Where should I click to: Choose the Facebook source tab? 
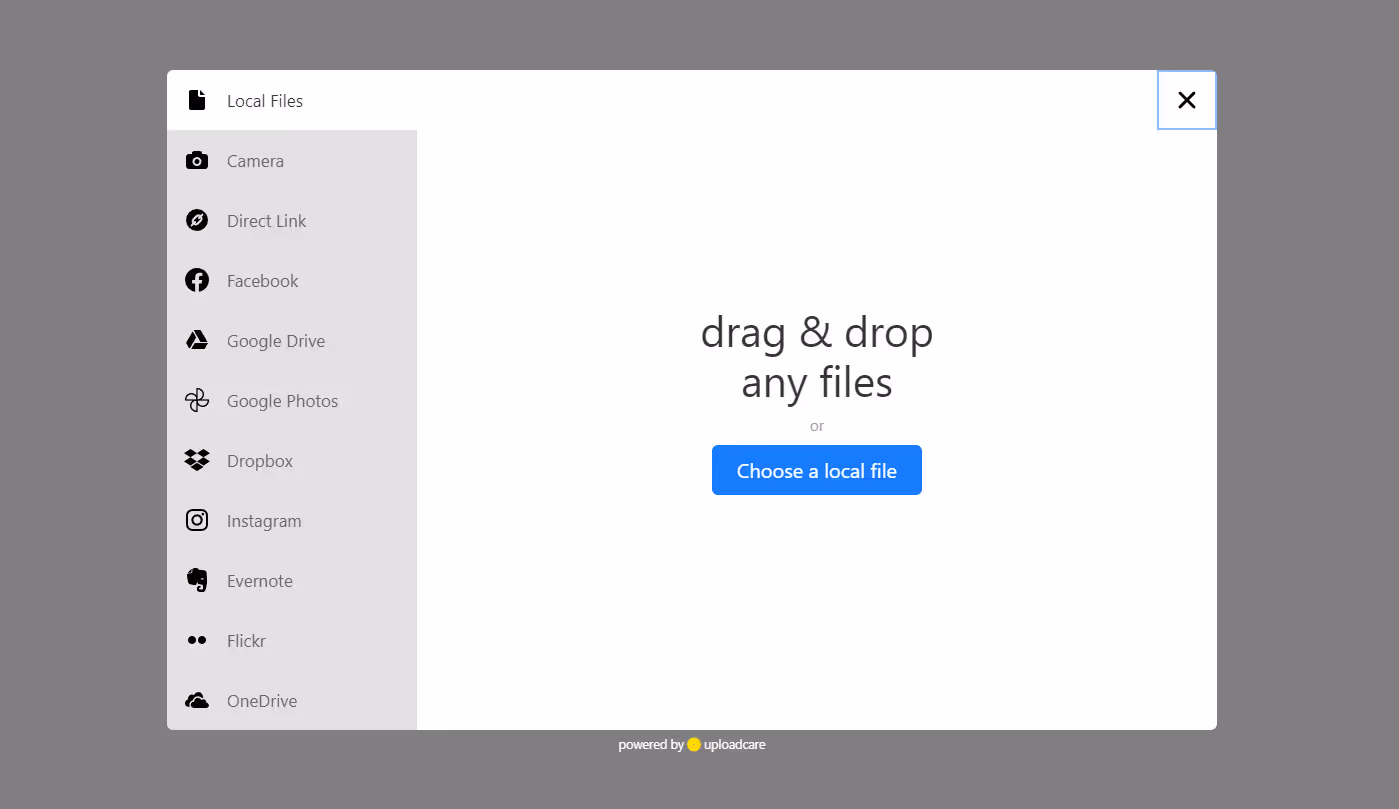[292, 280]
